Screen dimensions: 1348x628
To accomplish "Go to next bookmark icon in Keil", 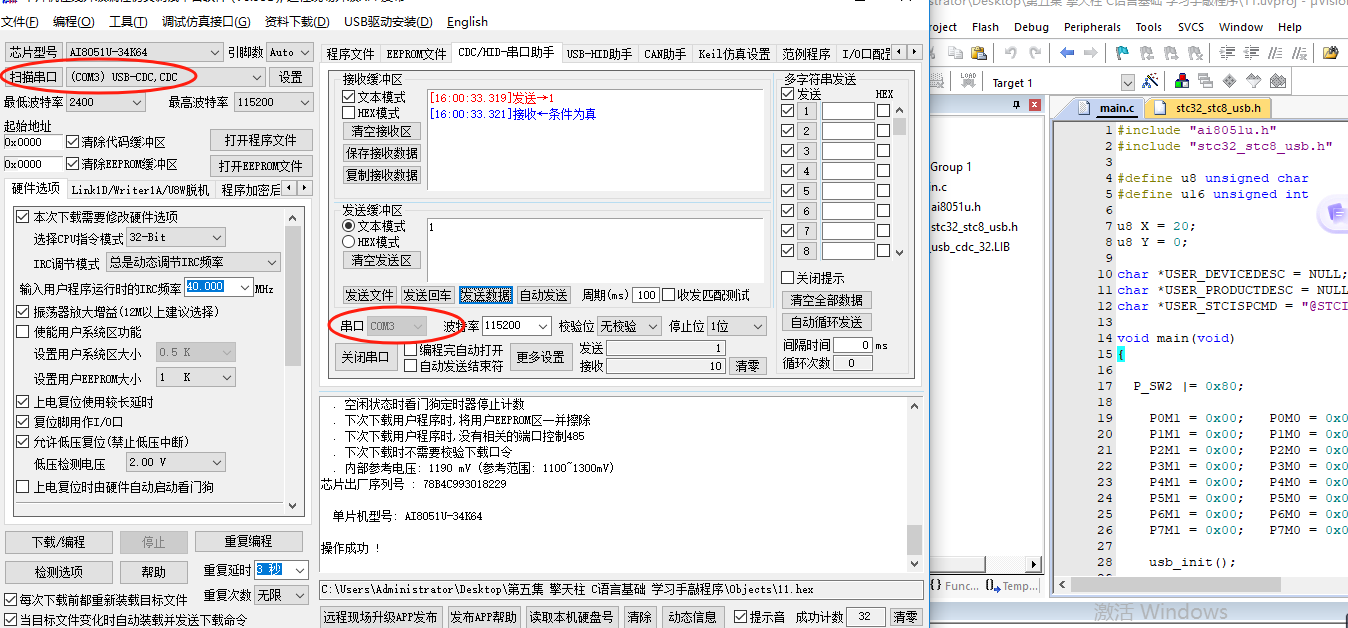I will [1171, 52].
